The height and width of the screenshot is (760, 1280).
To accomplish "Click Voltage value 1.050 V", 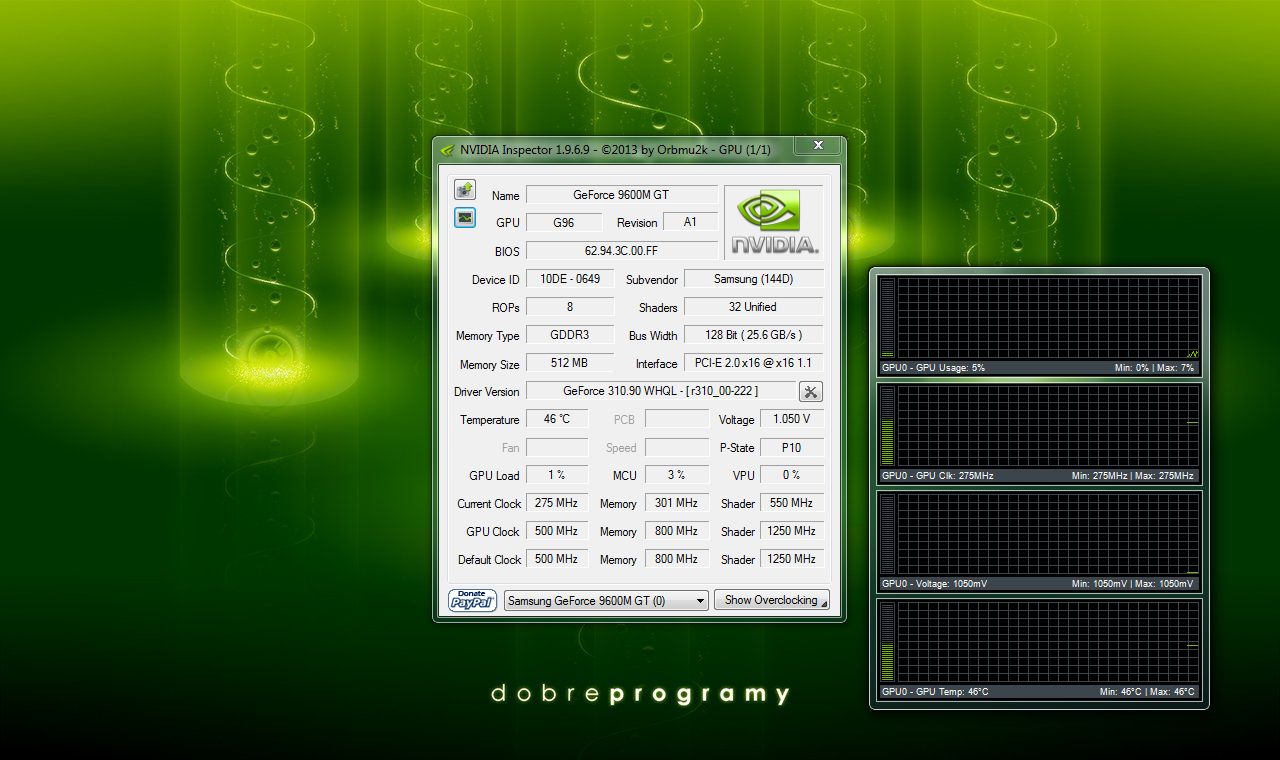I will [x=792, y=419].
